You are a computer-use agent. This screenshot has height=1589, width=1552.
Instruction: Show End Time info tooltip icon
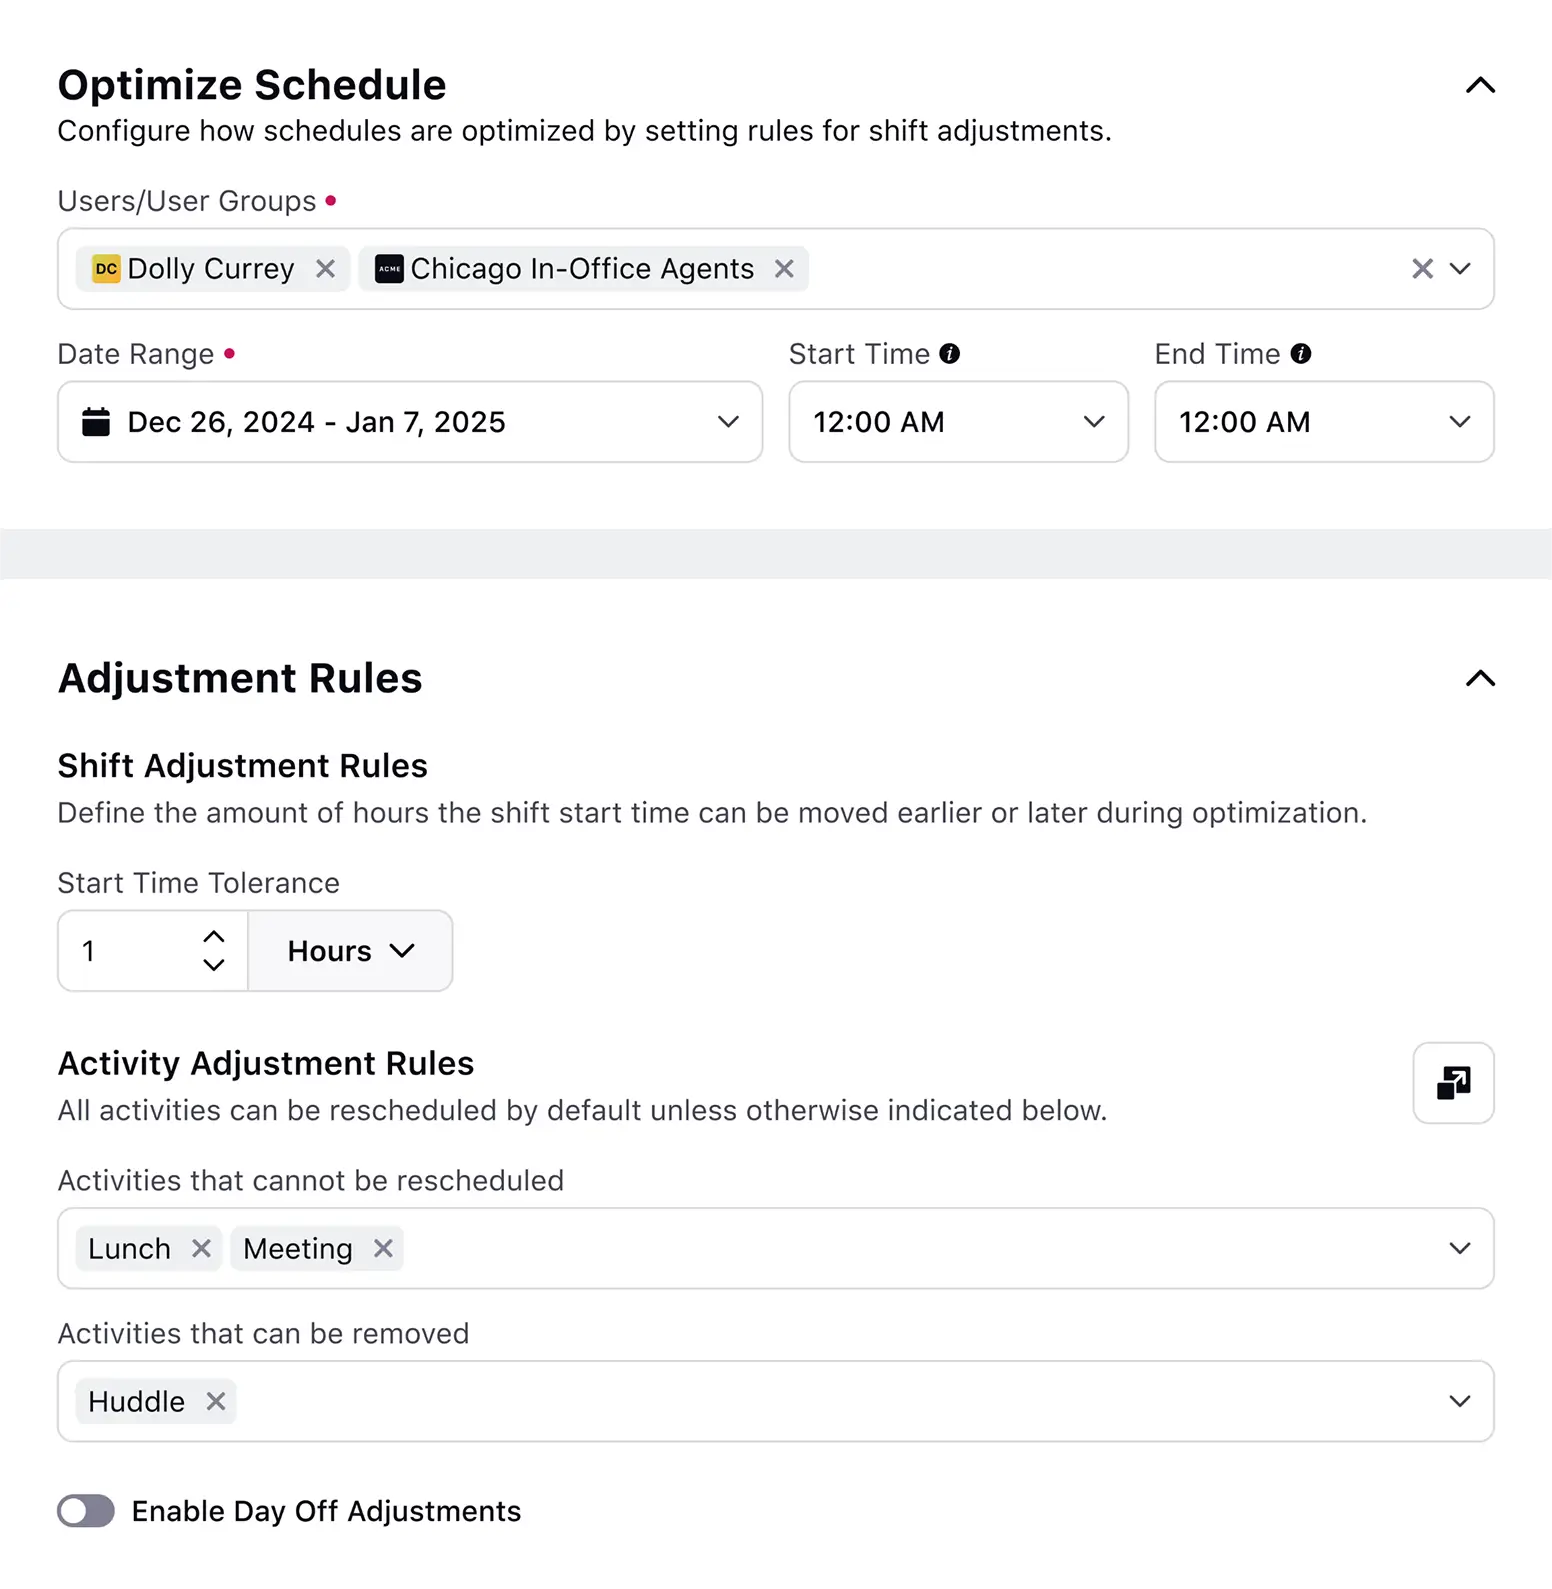pyautogui.click(x=1301, y=354)
